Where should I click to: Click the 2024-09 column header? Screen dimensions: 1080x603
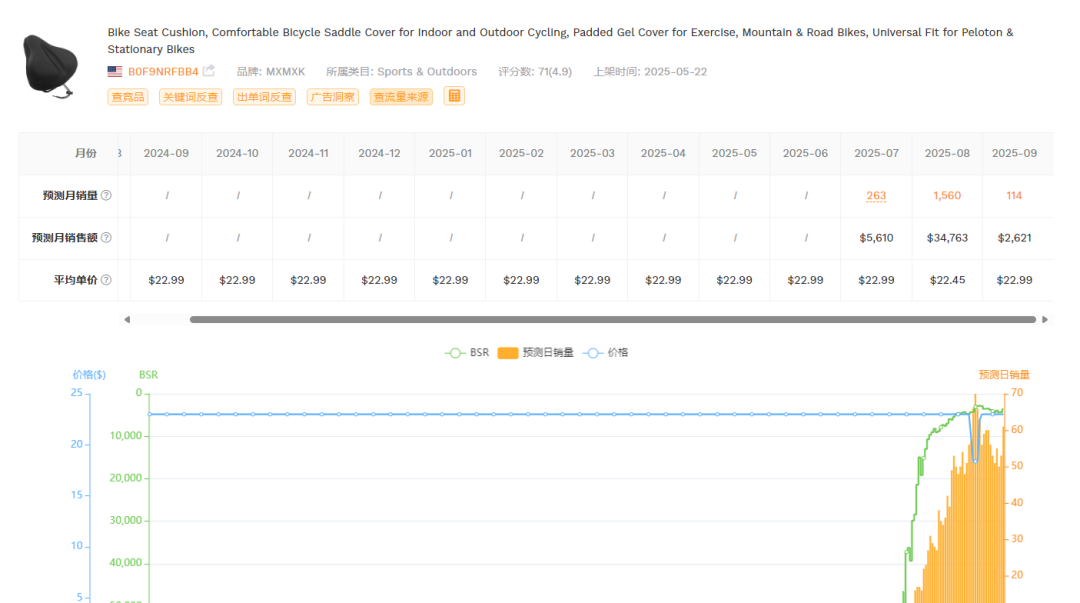[166, 153]
